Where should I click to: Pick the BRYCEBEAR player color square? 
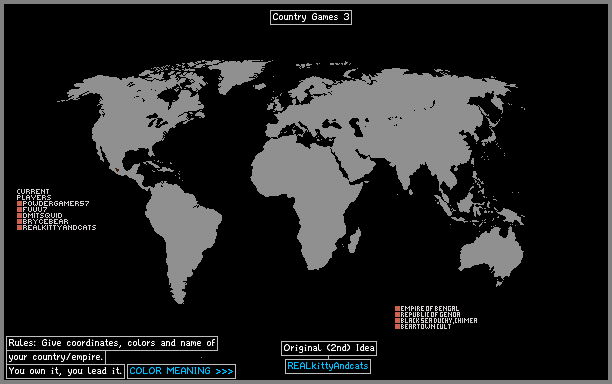click(x=19, y=222)
